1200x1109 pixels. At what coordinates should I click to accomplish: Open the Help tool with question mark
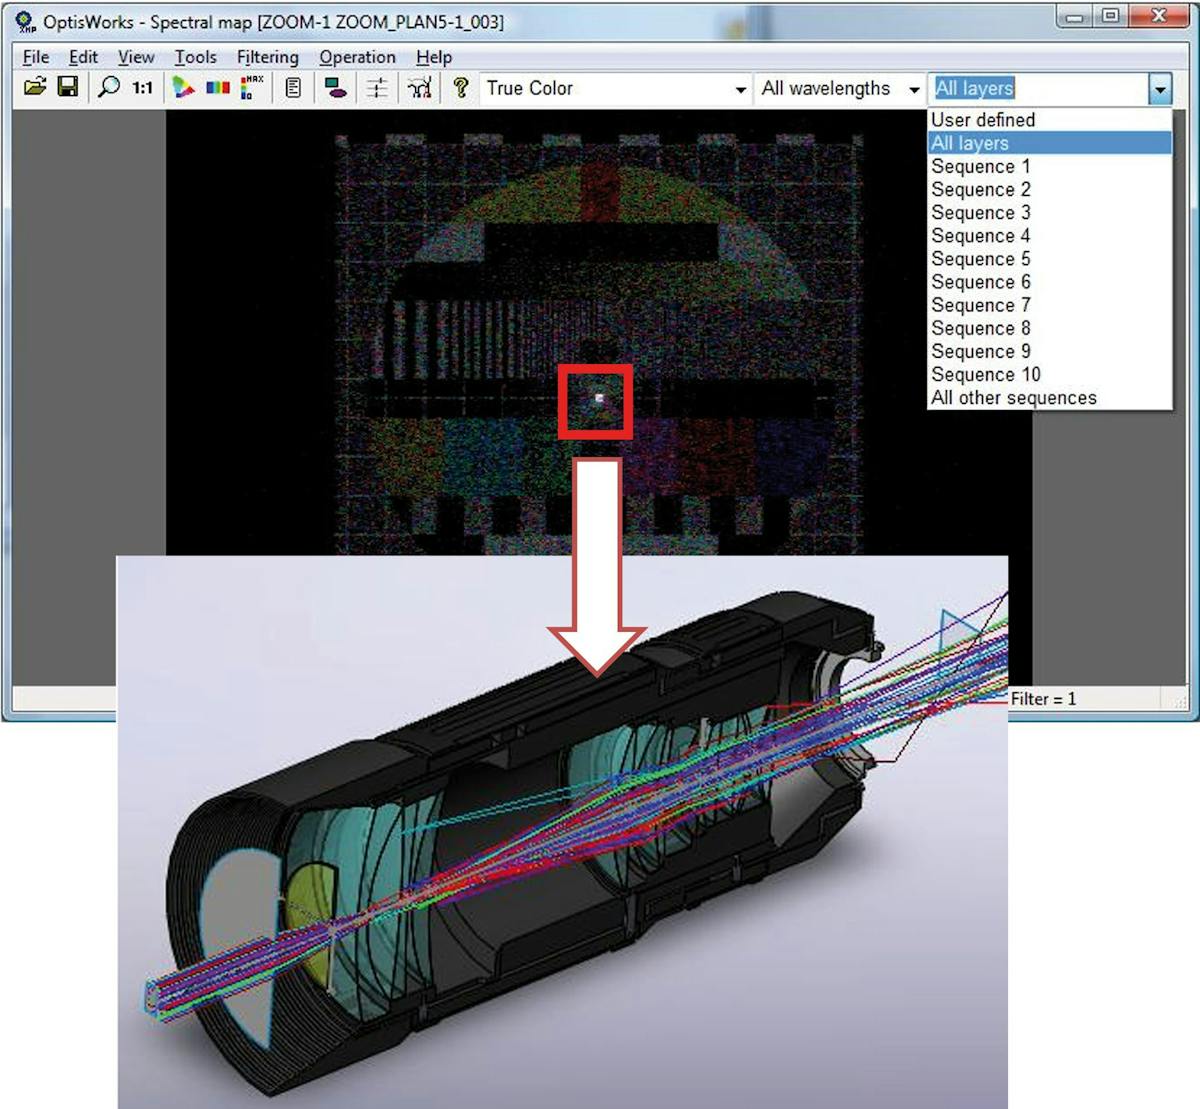pyautogui.click(x=458, y=88)
